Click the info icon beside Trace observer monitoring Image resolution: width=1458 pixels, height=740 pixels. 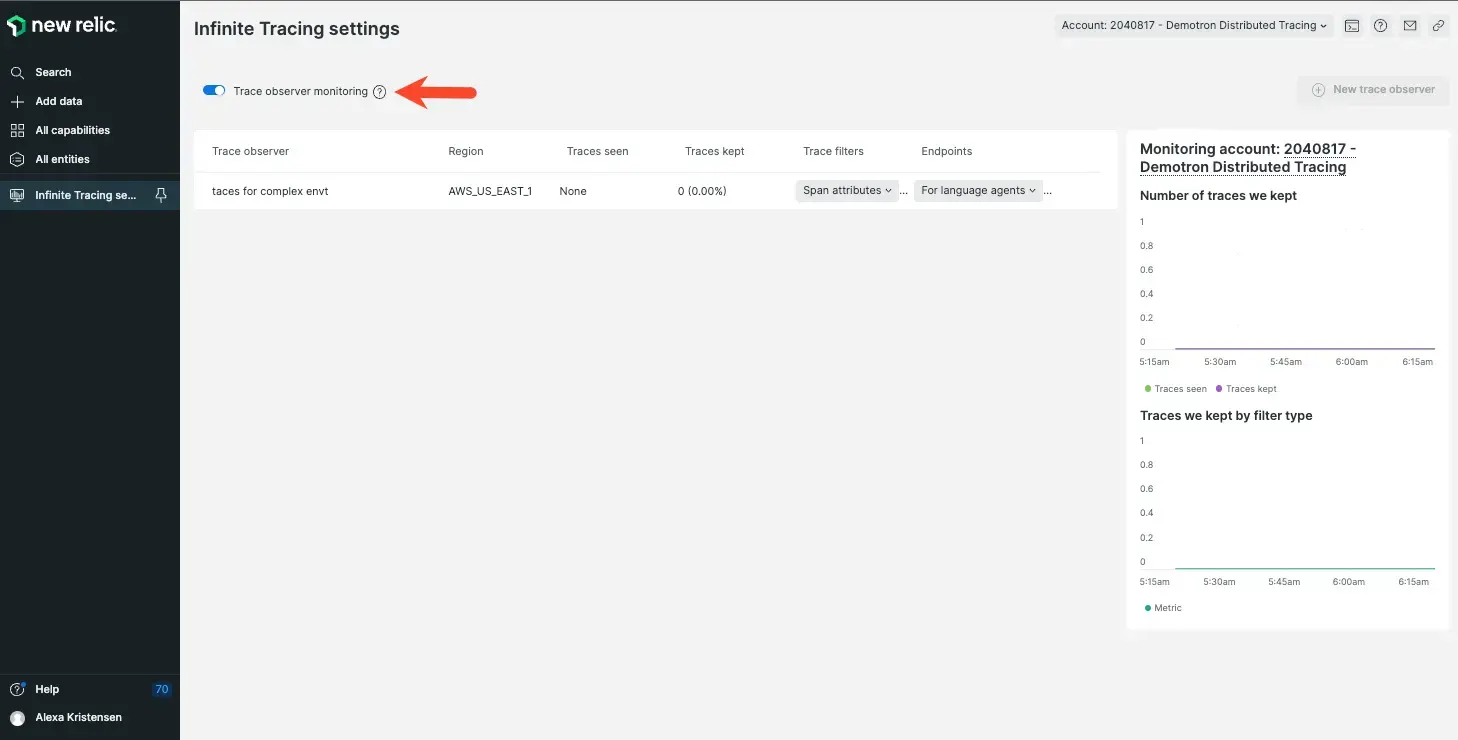(x=379, y=92)
